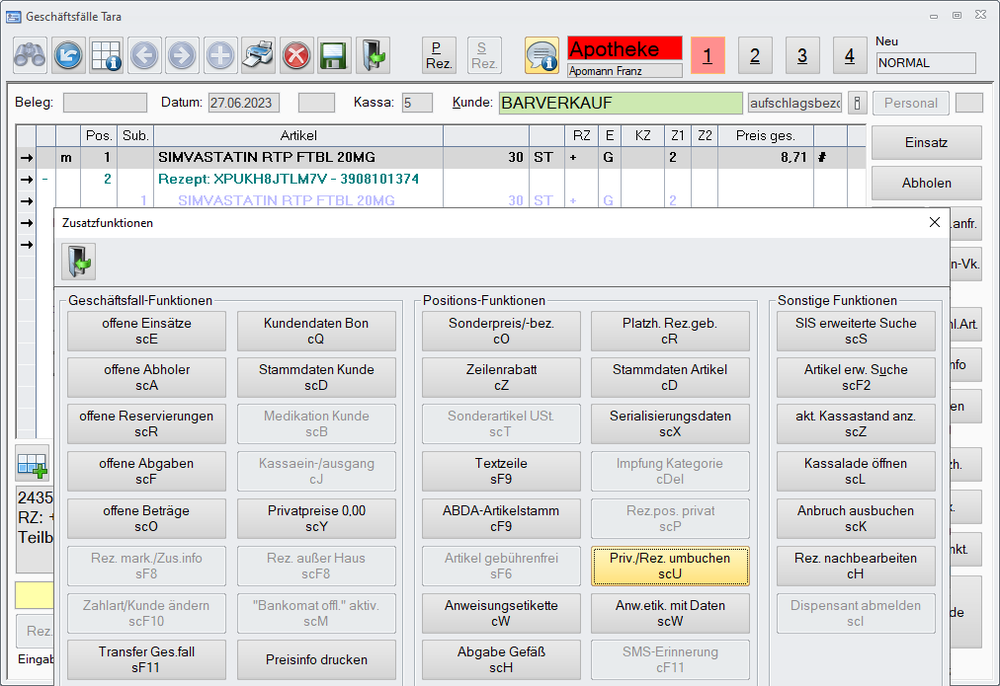The height and width of the screenshot is (686, 1000).
Task: Click the printer icon in toolbar
Action: pos(259,55)
